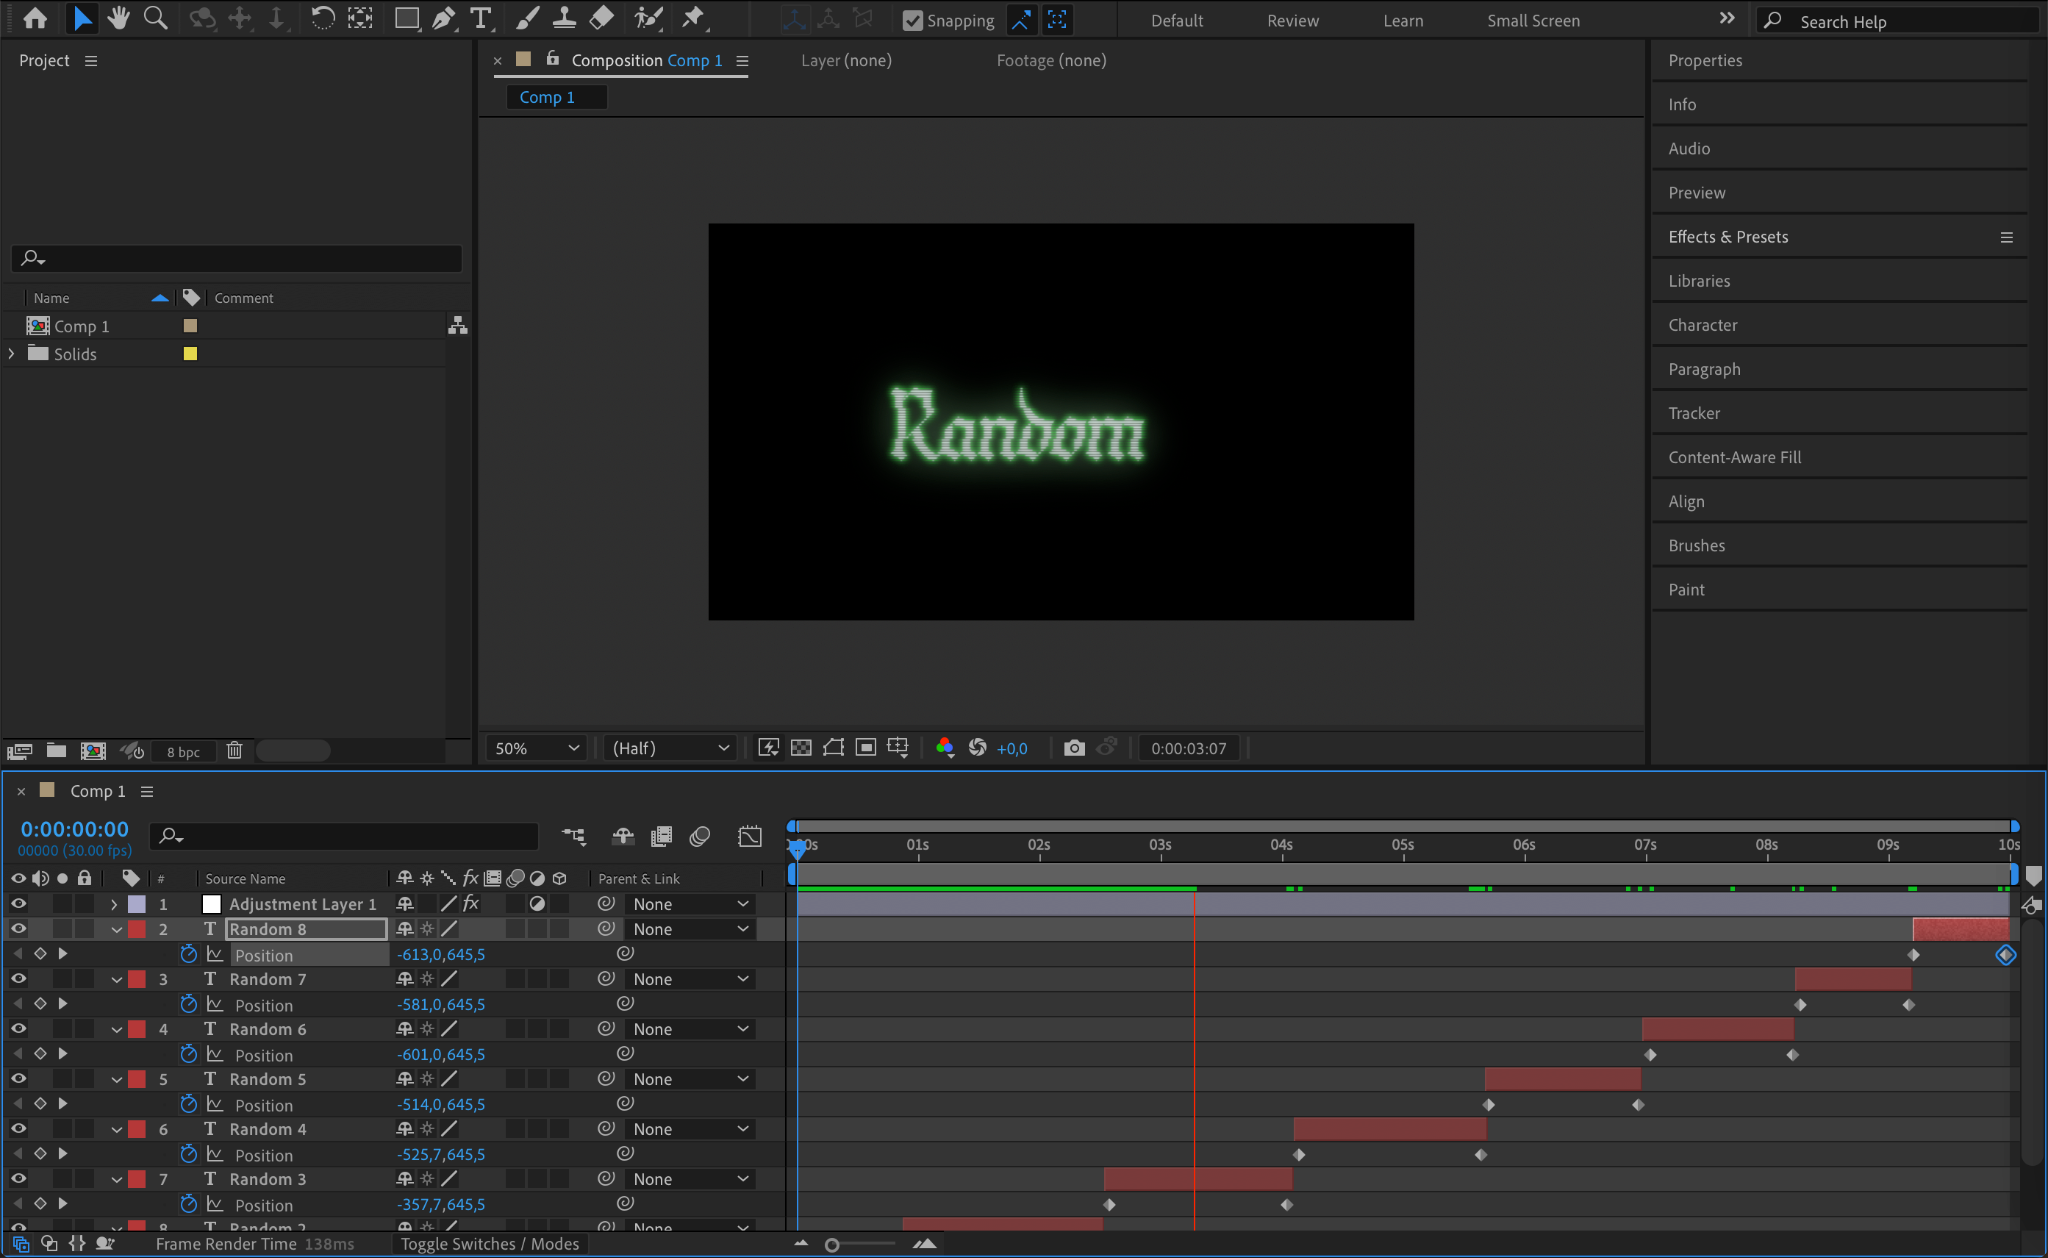Image resolution: width=2048 pixels, height=1258 pixels.
Task: Select the Horizontal Type tool
Action: [481, 18]
